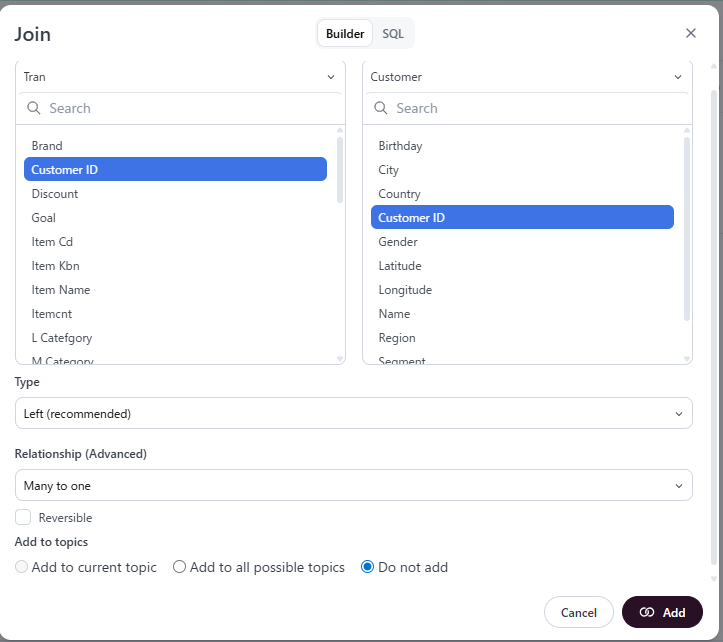The width and height of the screenshot is (723, 642).
Task: Click the search magnifier icon in the Tran panel
Action: coord(34,108)
